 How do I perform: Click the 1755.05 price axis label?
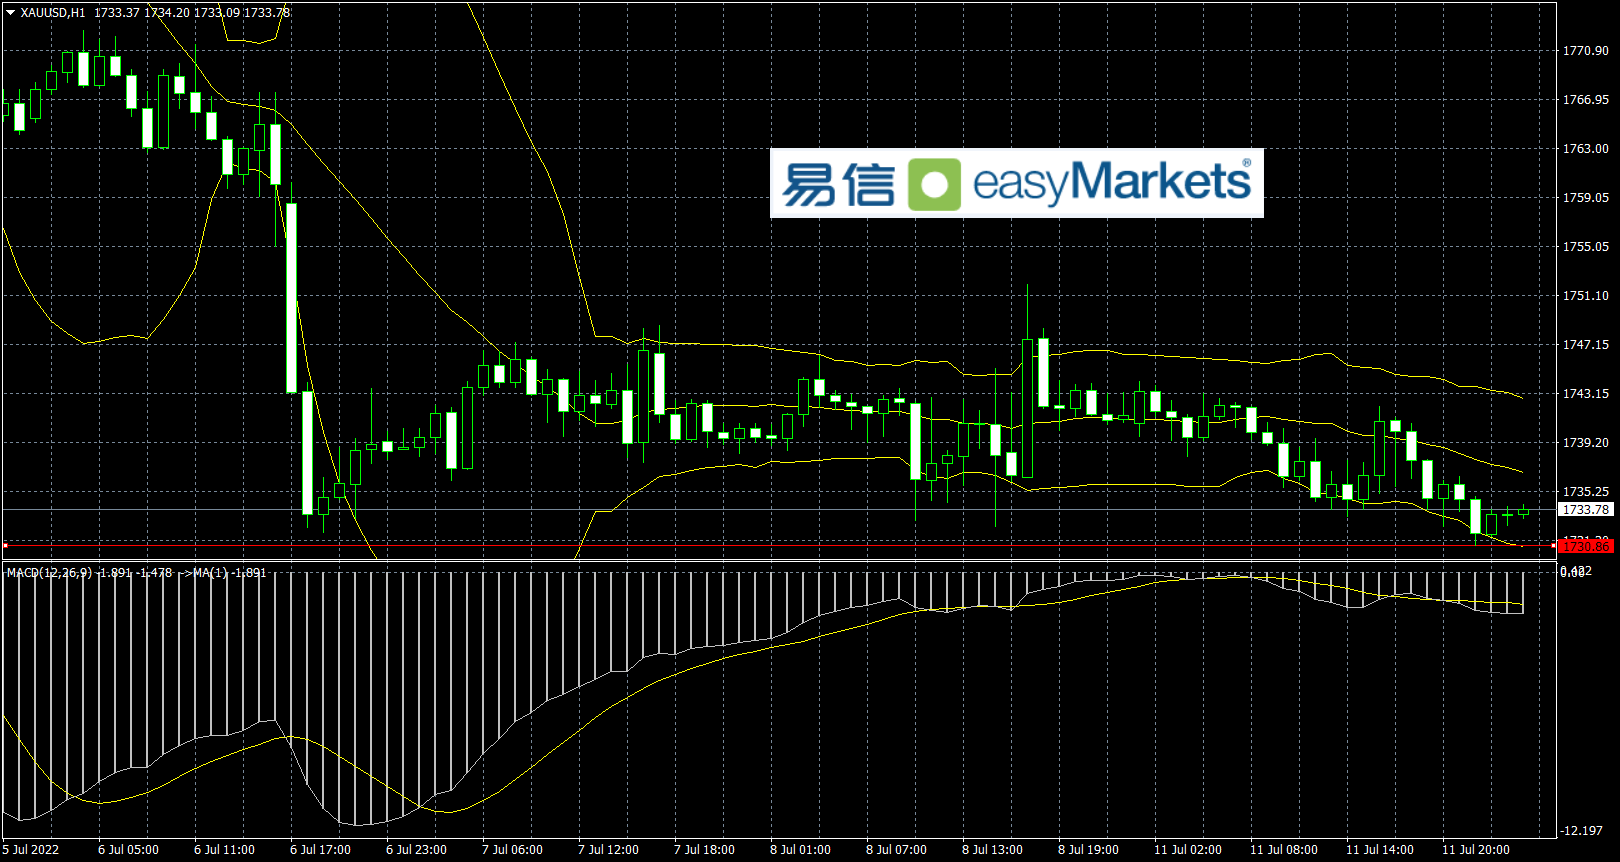tap(1586, 247)
